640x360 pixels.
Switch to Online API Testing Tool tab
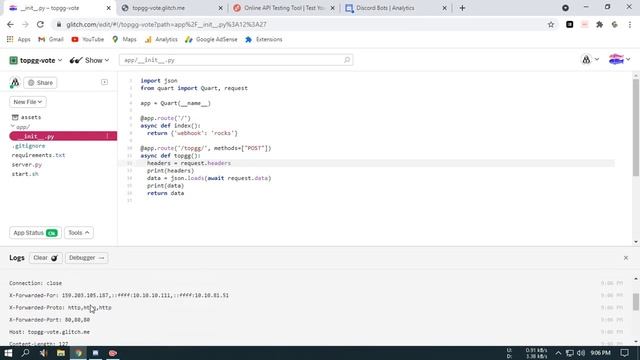(x=284, y=8)
